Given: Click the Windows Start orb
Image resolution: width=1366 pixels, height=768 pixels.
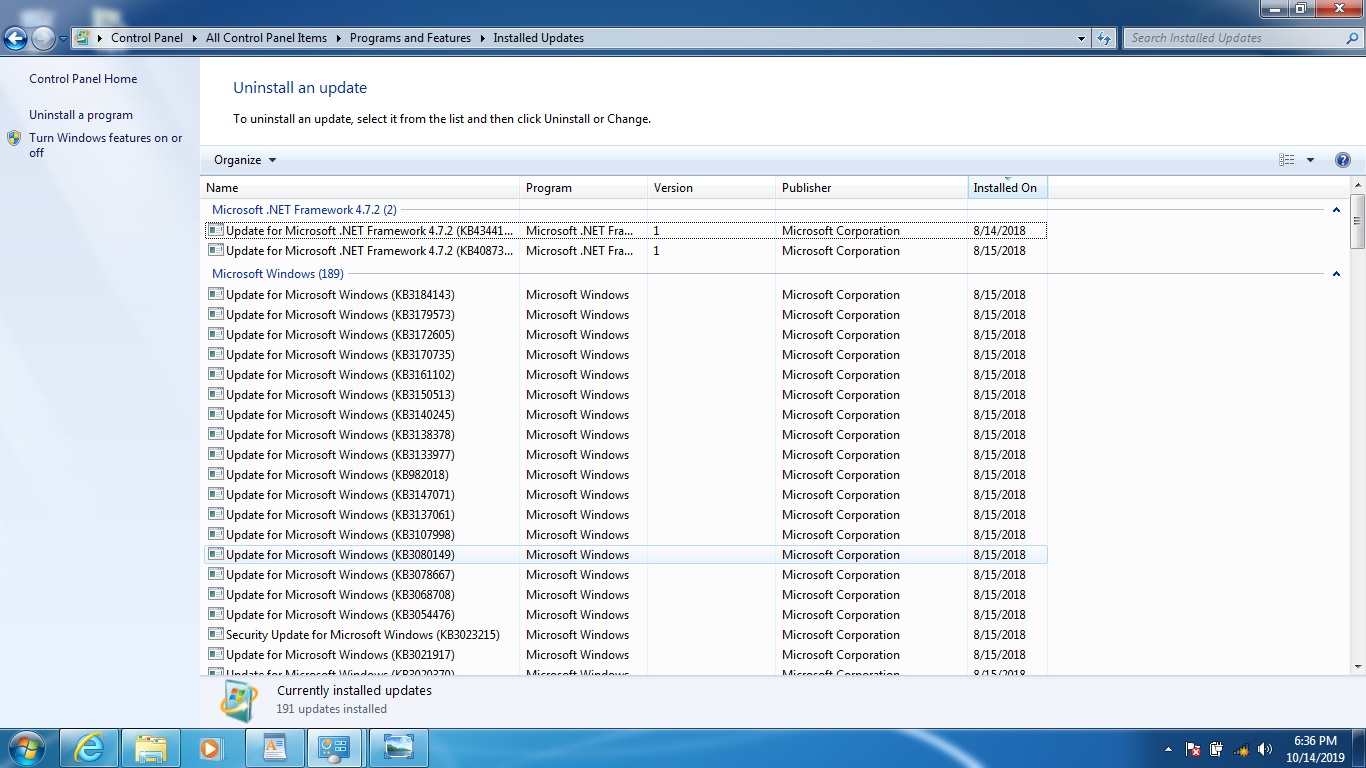Looking at the screenshot, I should click(26, 747).
